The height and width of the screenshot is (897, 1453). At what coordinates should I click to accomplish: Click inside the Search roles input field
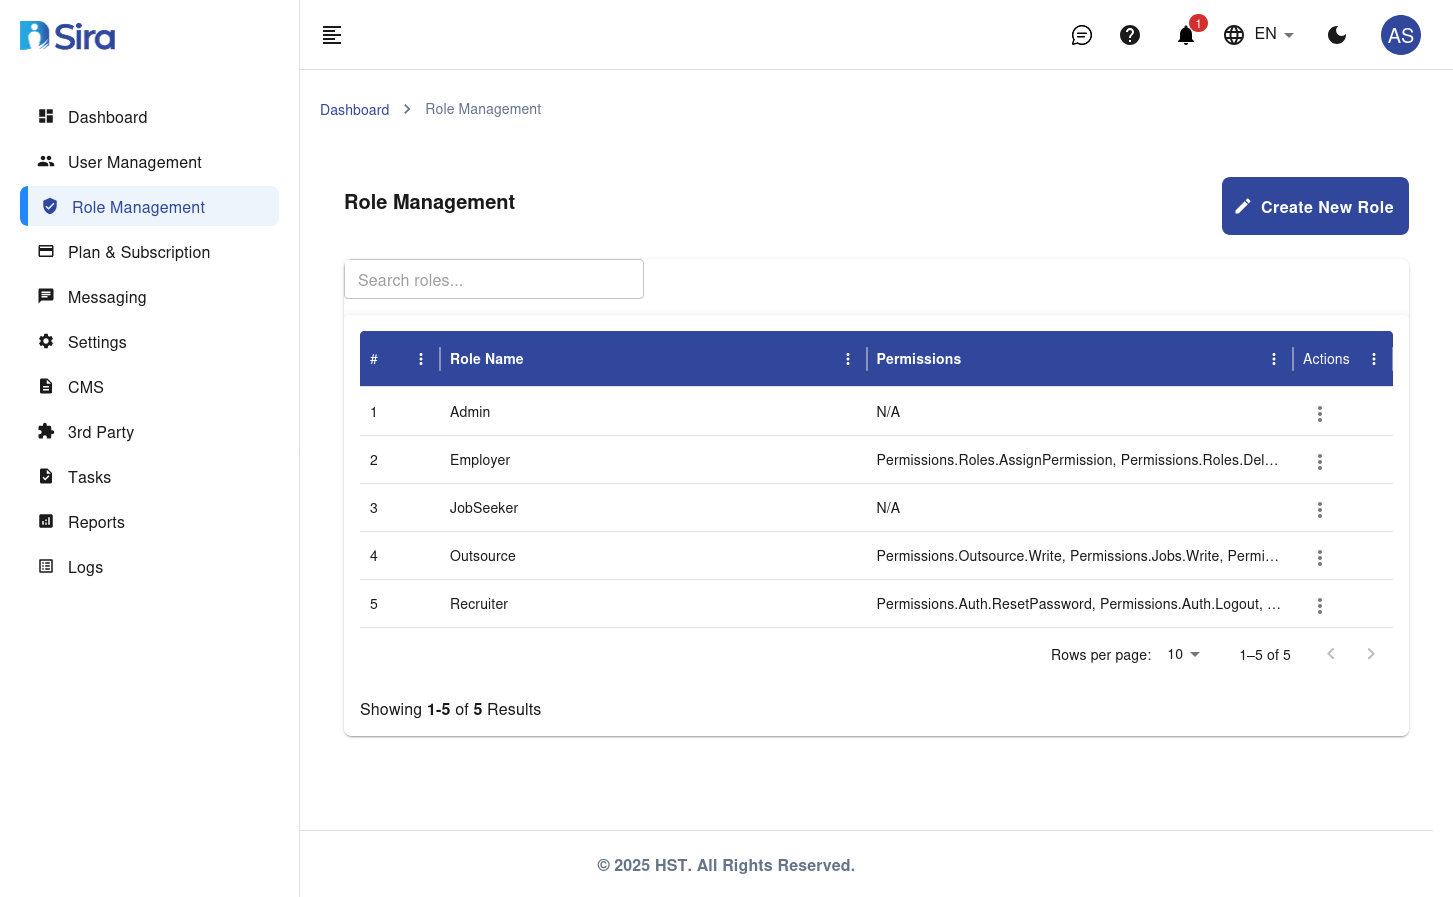click(493, 279)
